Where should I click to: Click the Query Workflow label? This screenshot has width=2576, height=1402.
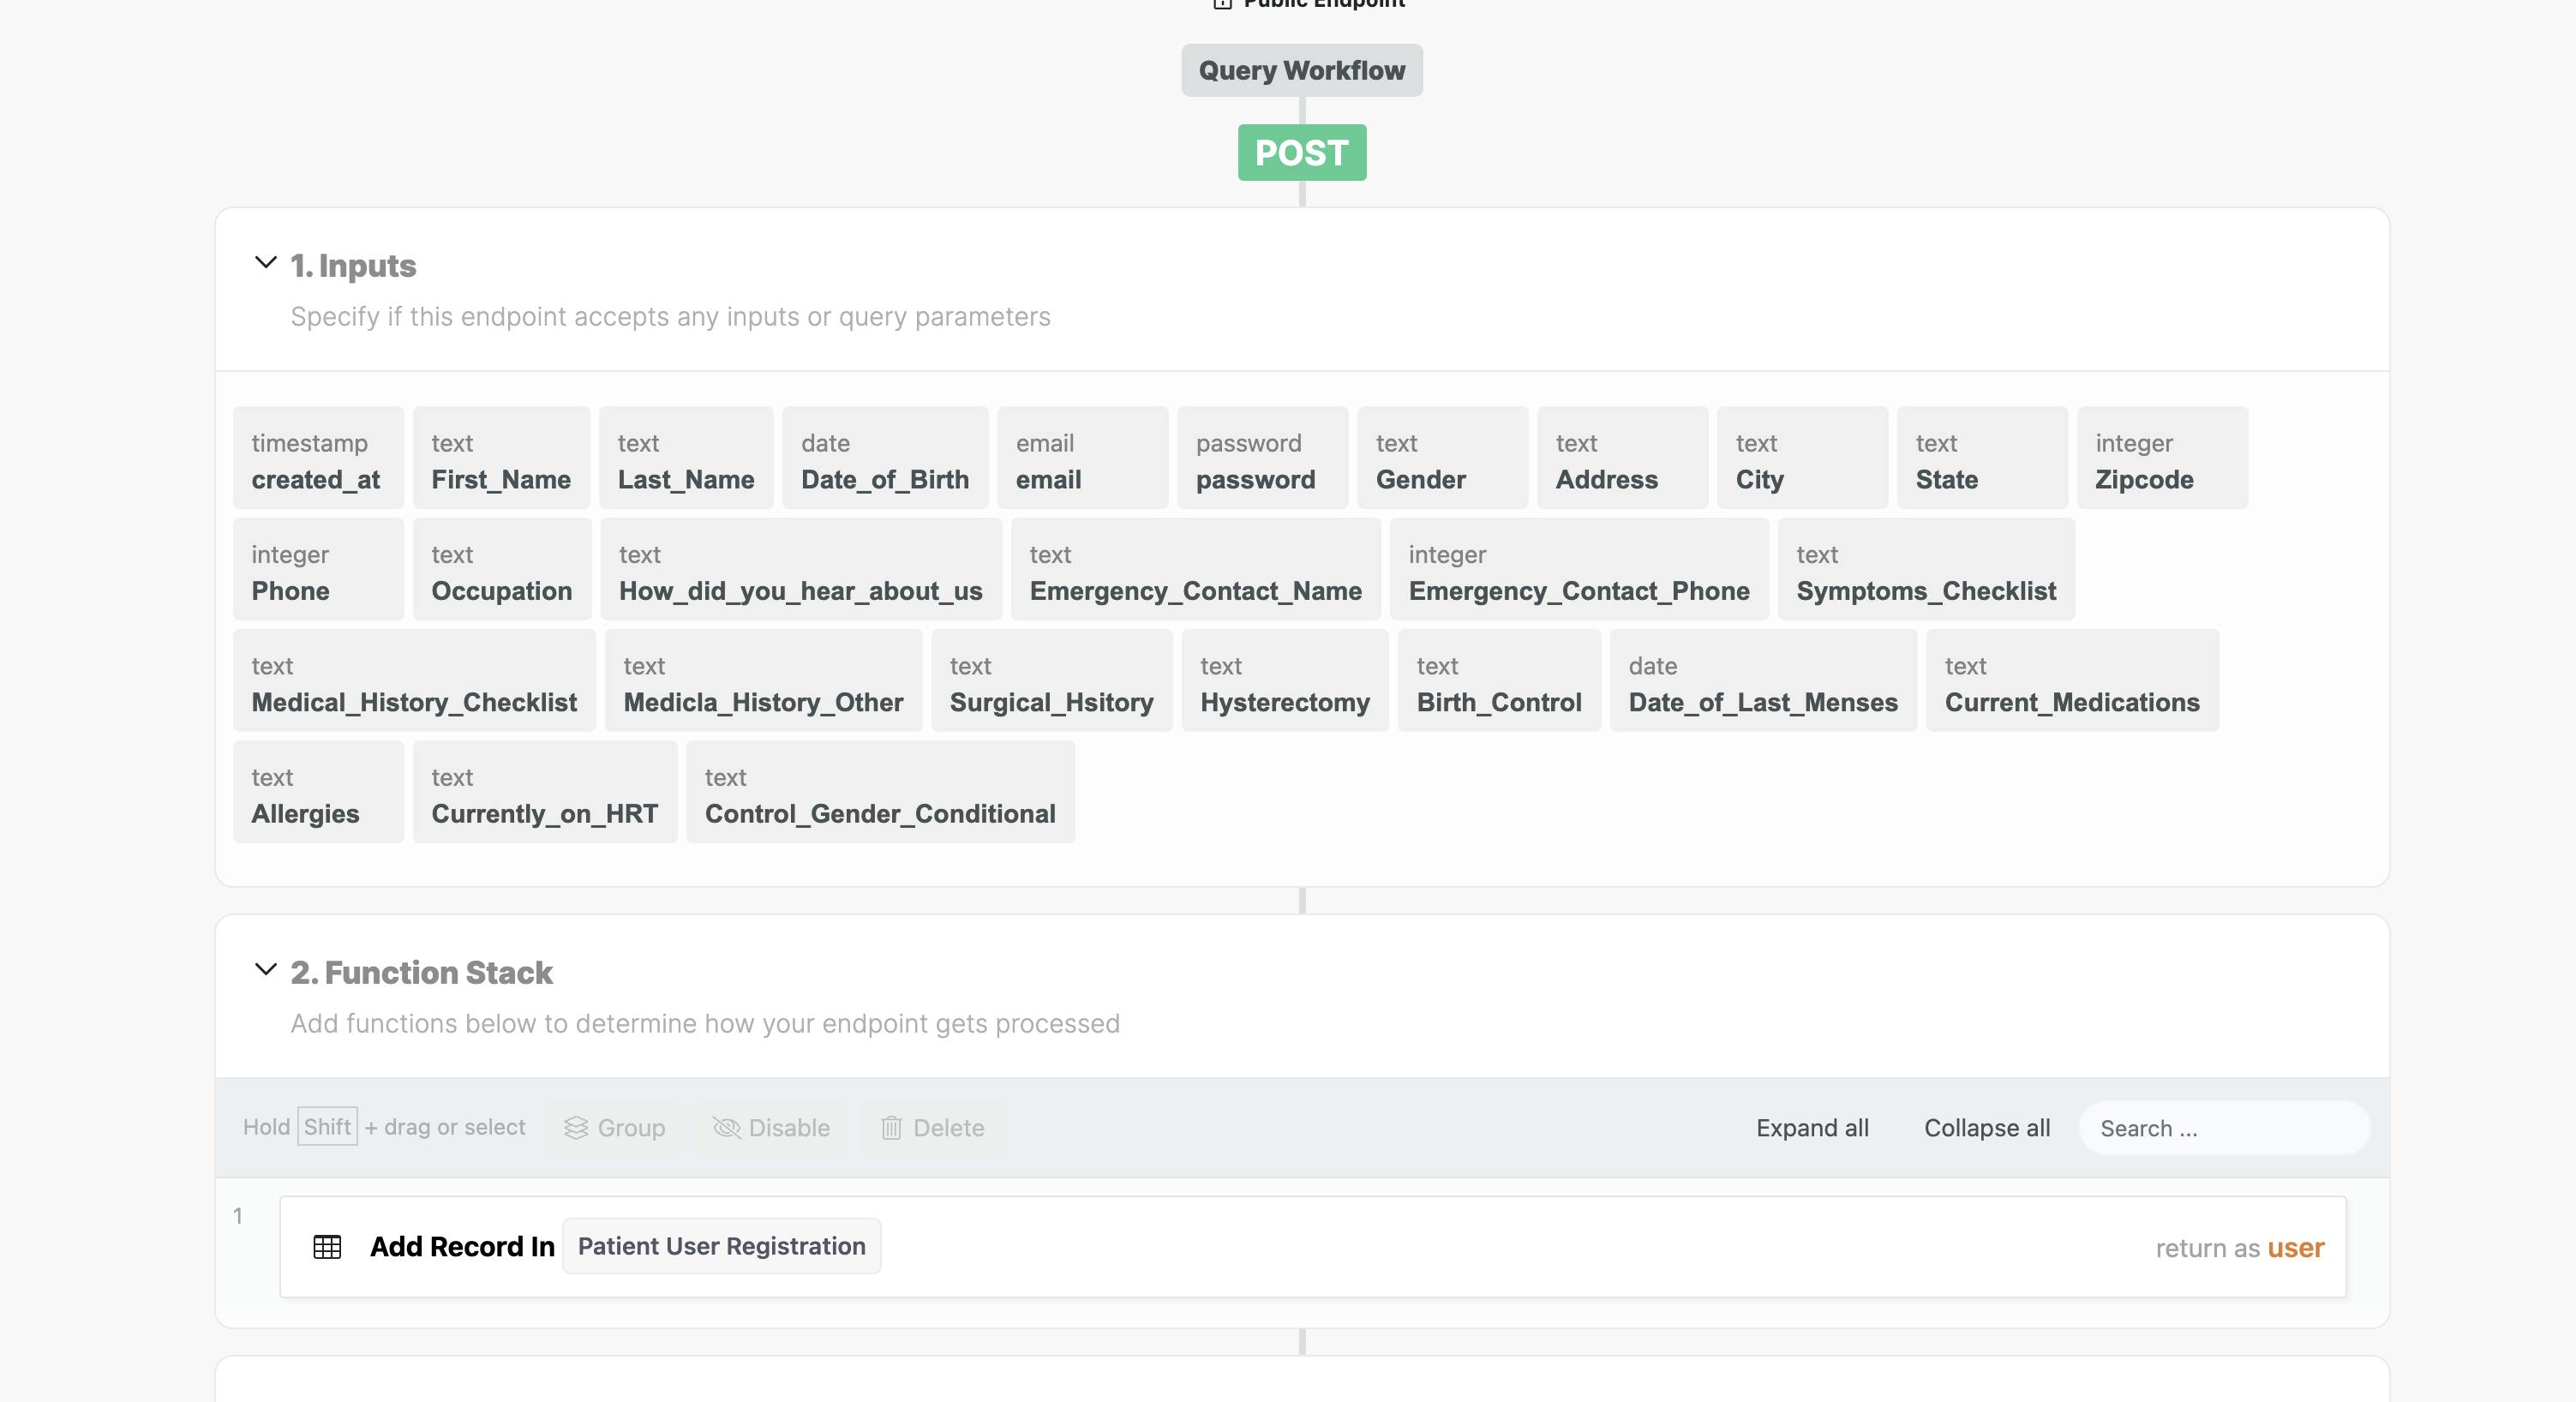point(1301,71)
